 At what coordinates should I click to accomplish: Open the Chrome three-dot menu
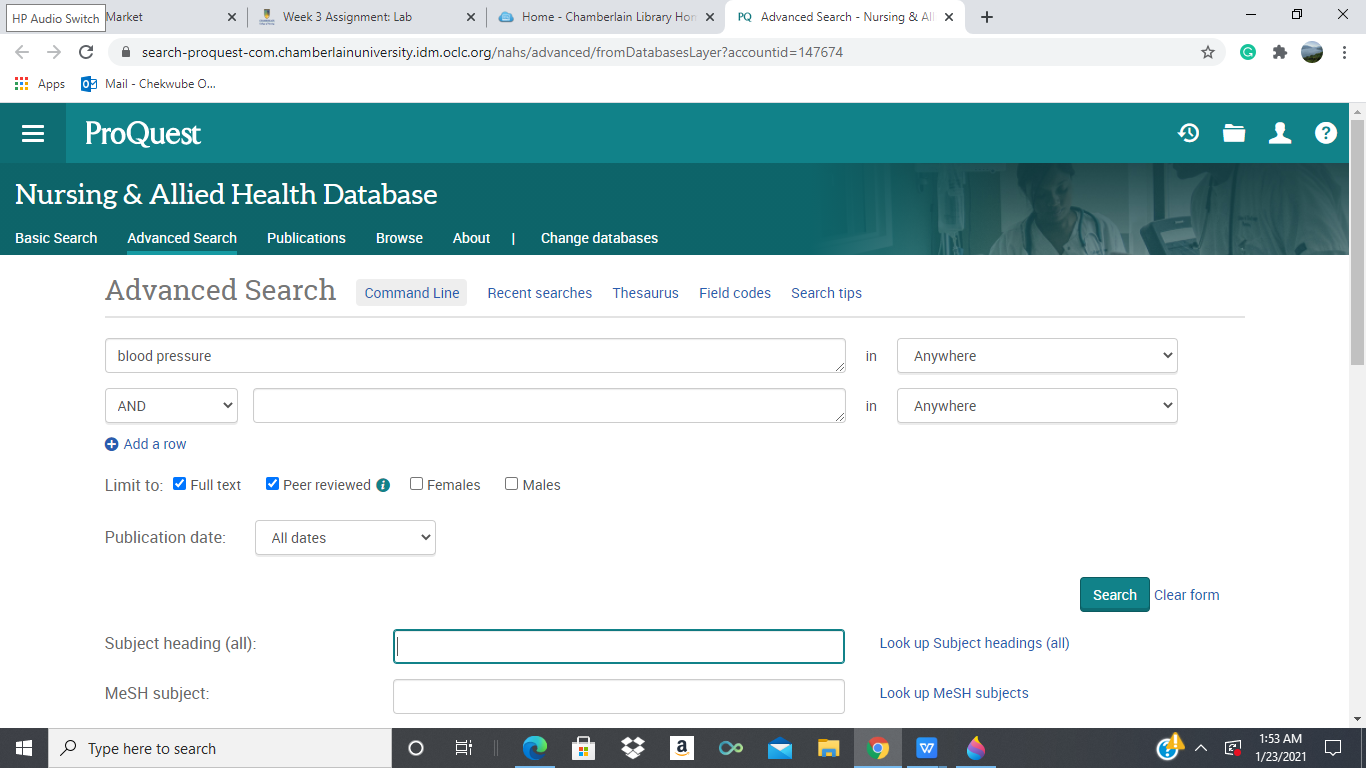pos(1344,52)
